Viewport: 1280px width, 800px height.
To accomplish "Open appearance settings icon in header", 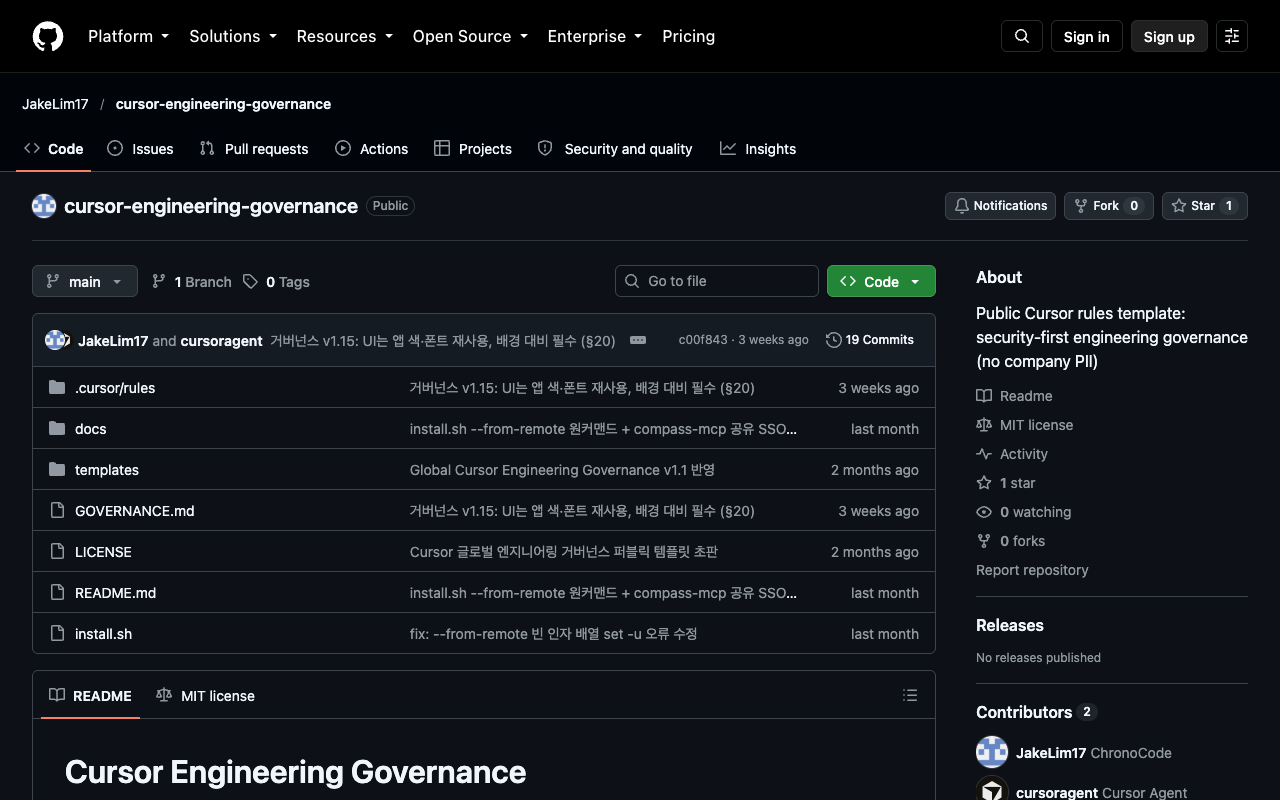I will tap(1232, 36).
